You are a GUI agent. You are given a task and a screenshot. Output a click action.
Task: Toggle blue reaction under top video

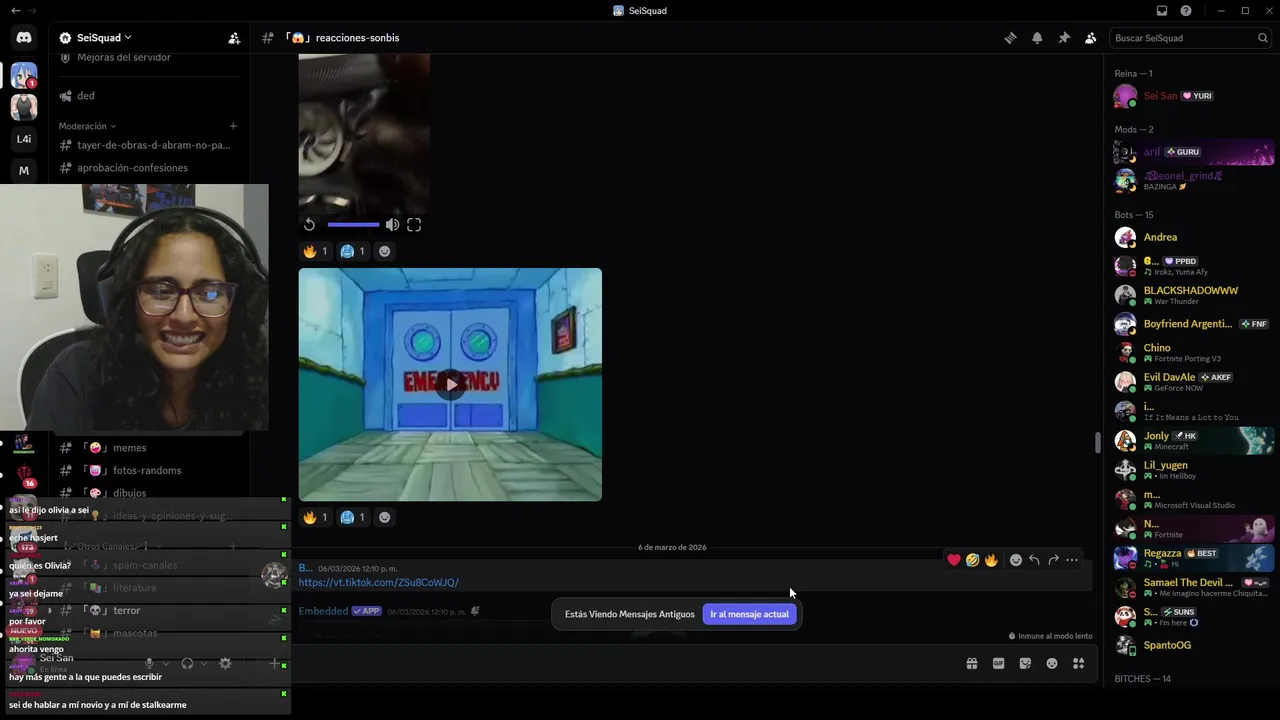353,251
